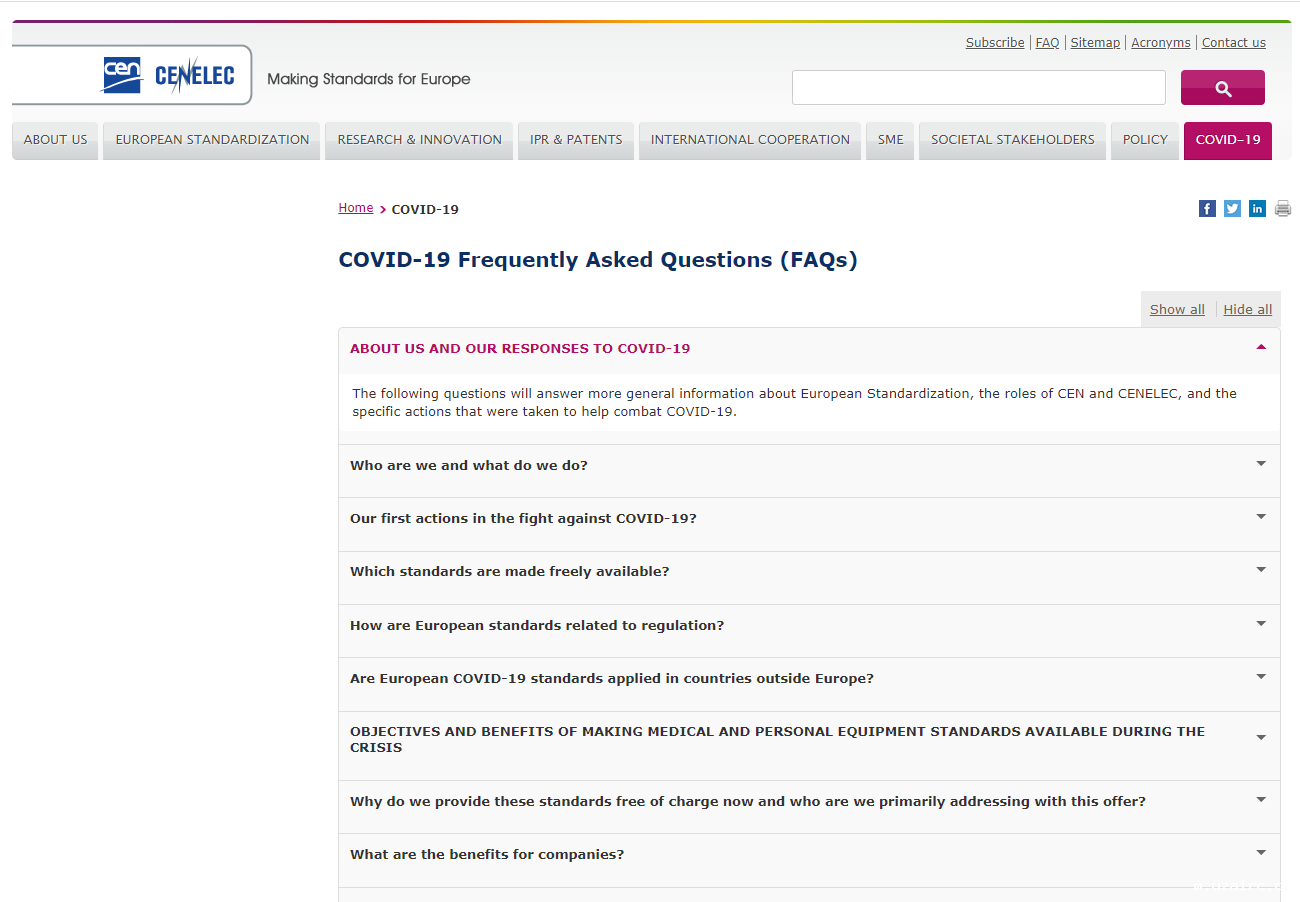Open the Subscribe link in the header

coord(994,42)
